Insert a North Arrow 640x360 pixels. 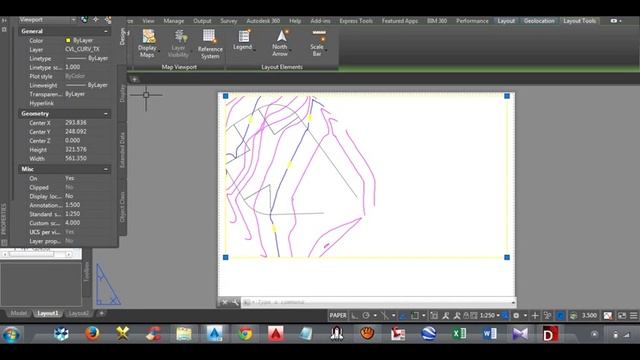pos(280,42)
